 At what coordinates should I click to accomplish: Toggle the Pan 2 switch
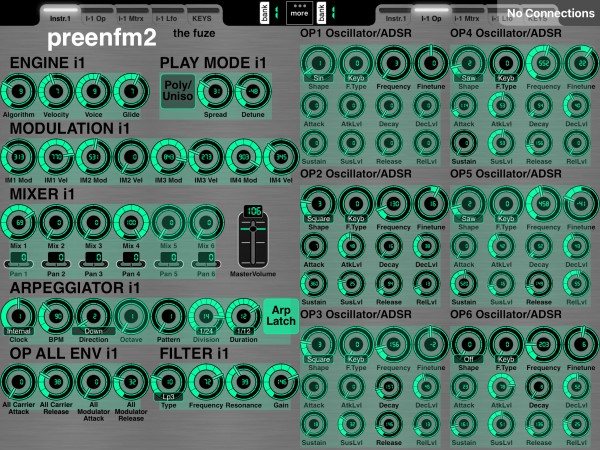coord(56,259)
